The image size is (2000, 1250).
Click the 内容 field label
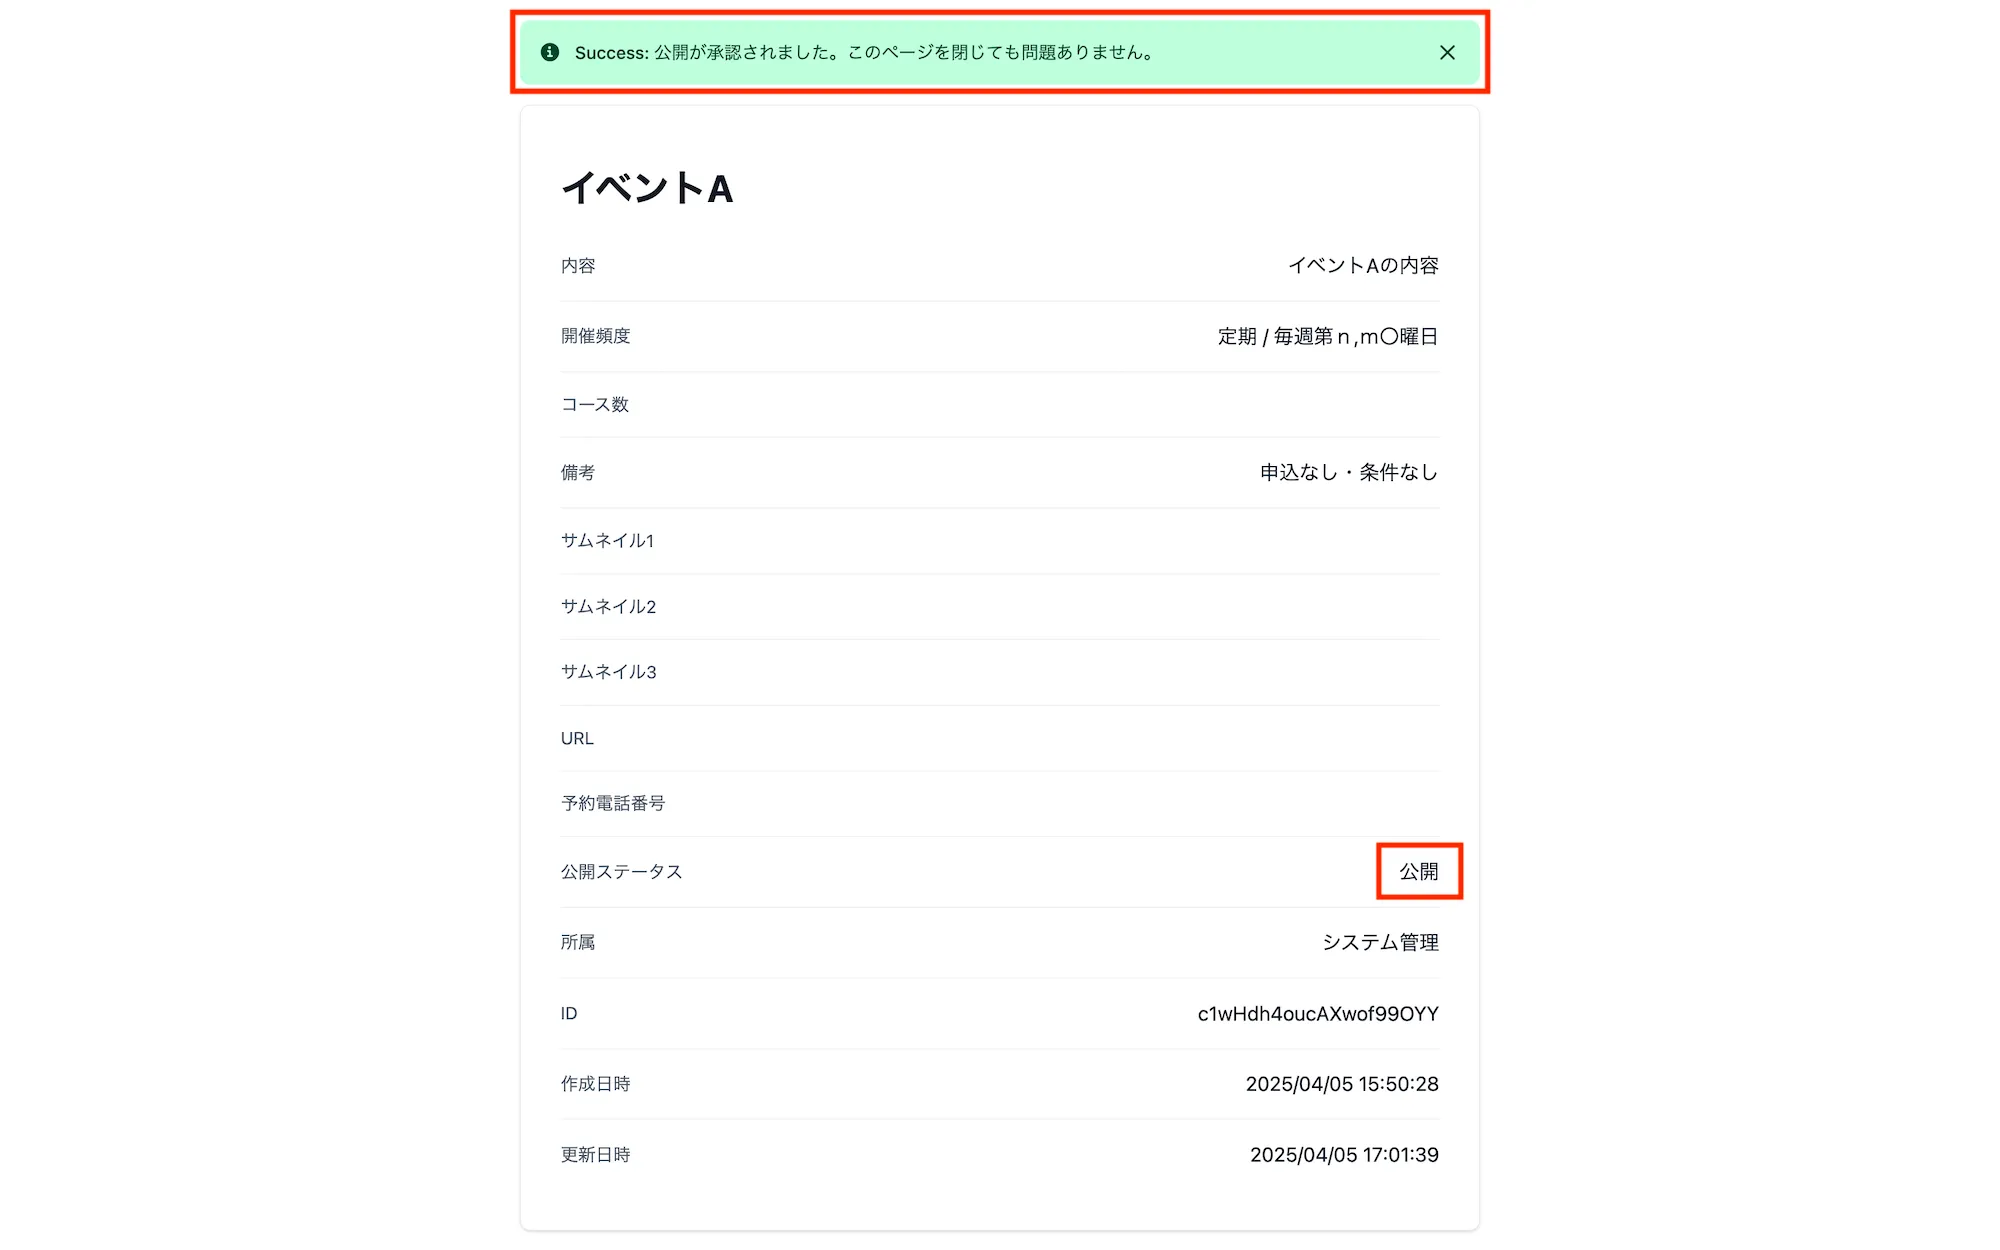tap(577, 266)
